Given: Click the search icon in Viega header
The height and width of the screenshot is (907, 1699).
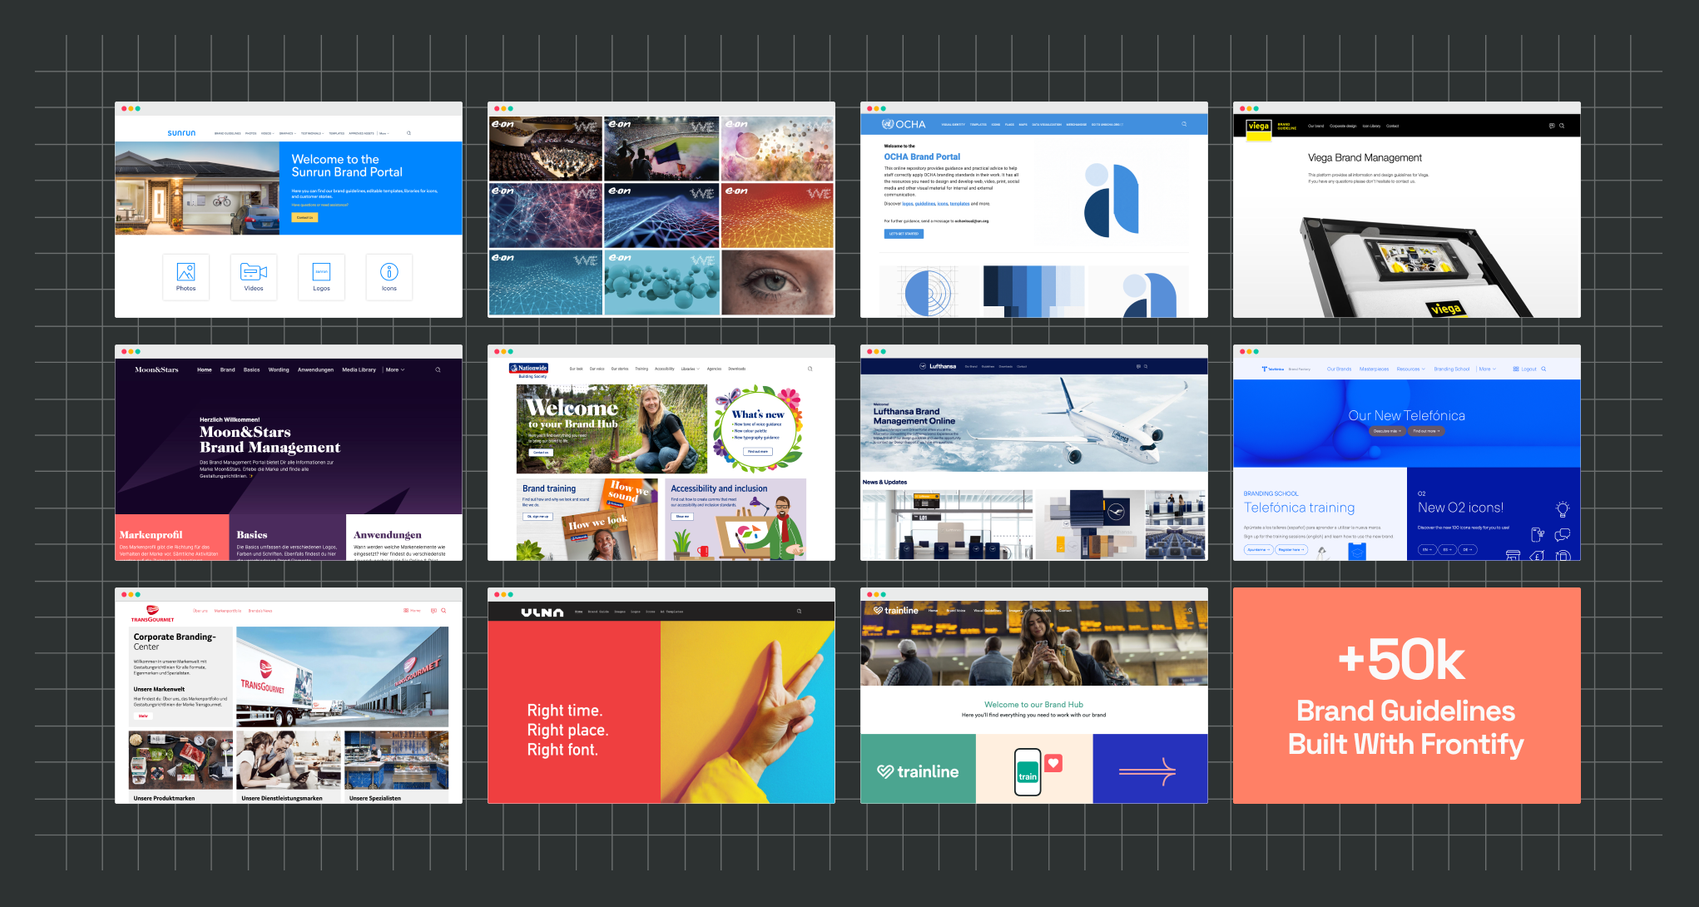Looking at the screenshot, I should 1562,126.
